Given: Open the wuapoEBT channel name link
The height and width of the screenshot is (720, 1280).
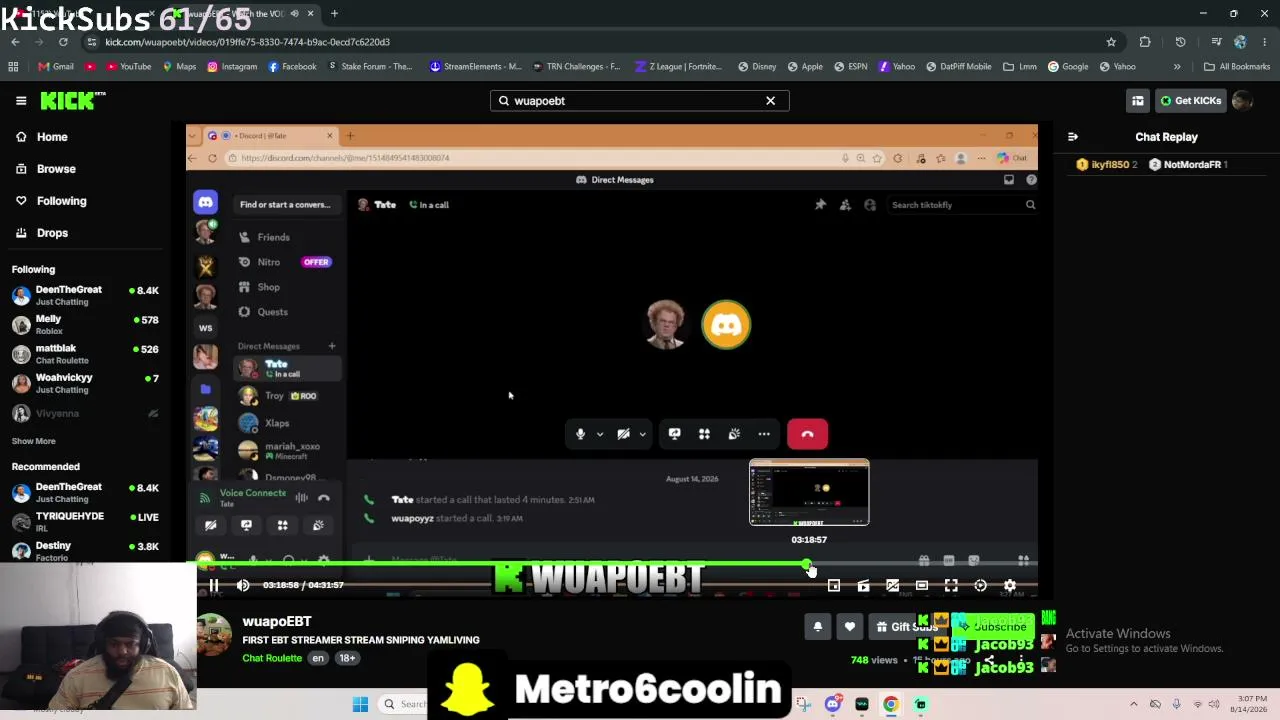Looking at the screenshot, I should pyautogui.click(x=277, y=621).
